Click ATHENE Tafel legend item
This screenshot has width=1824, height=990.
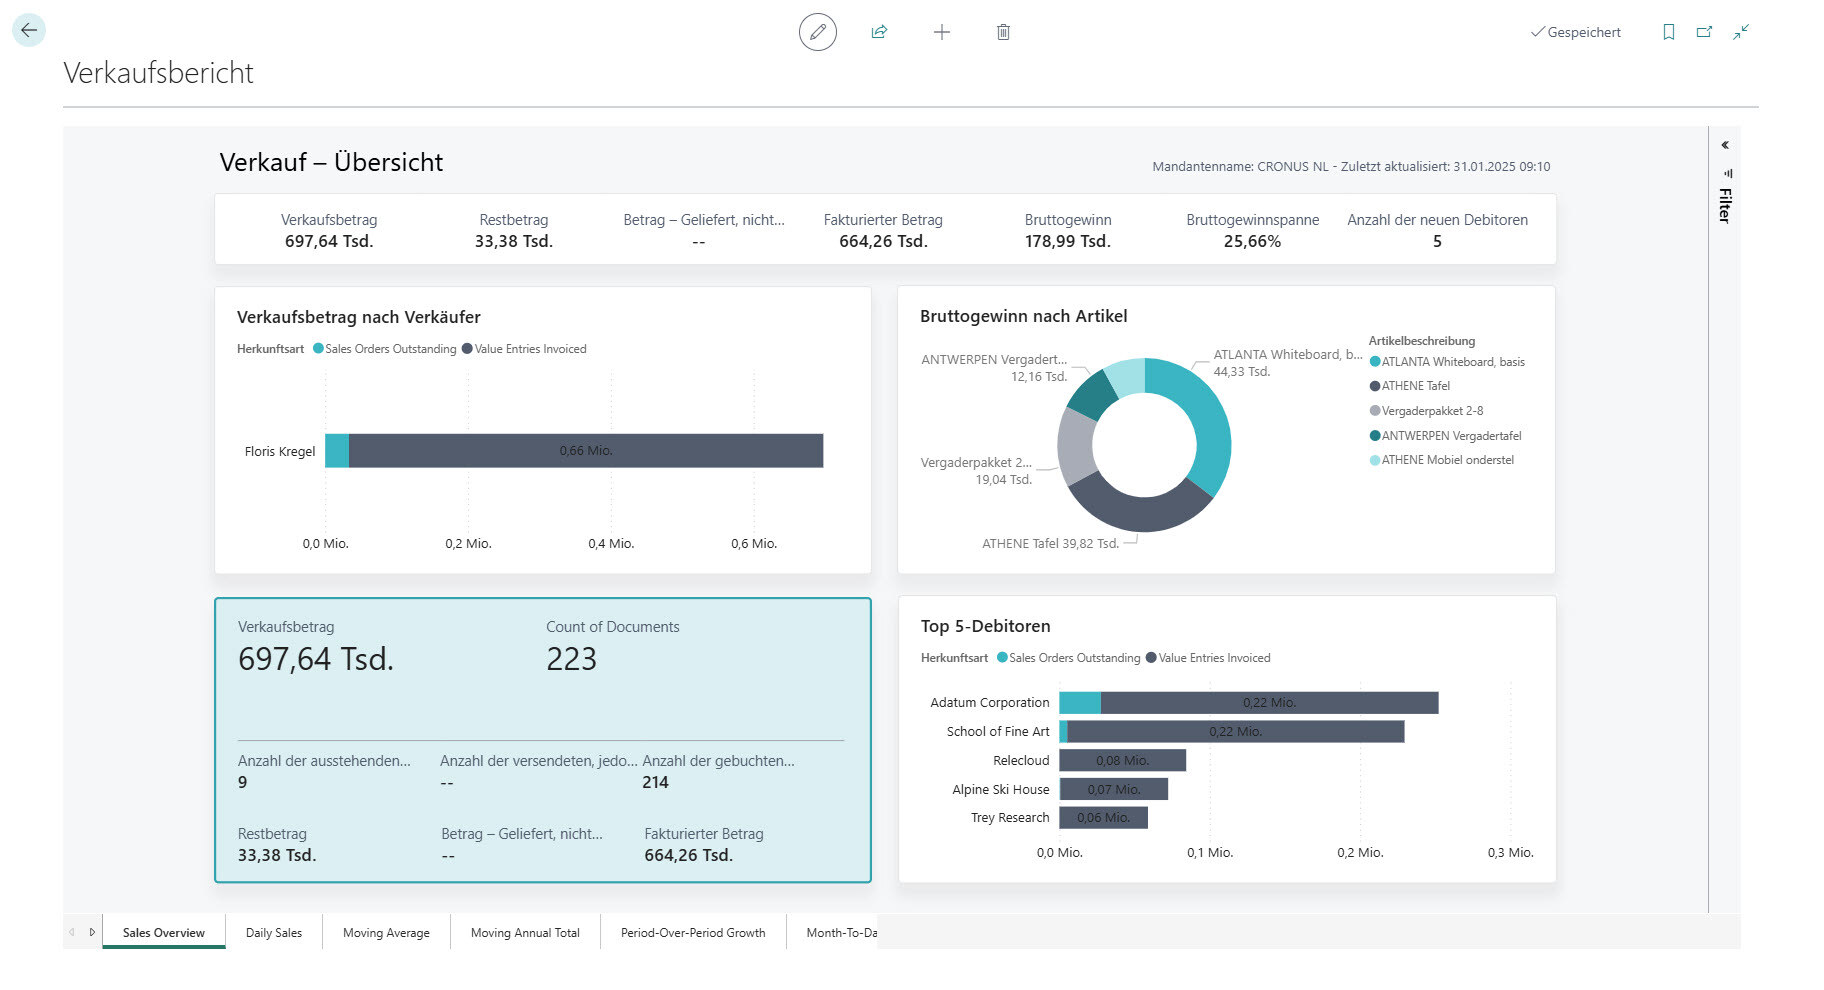[x=1410, y=386]
